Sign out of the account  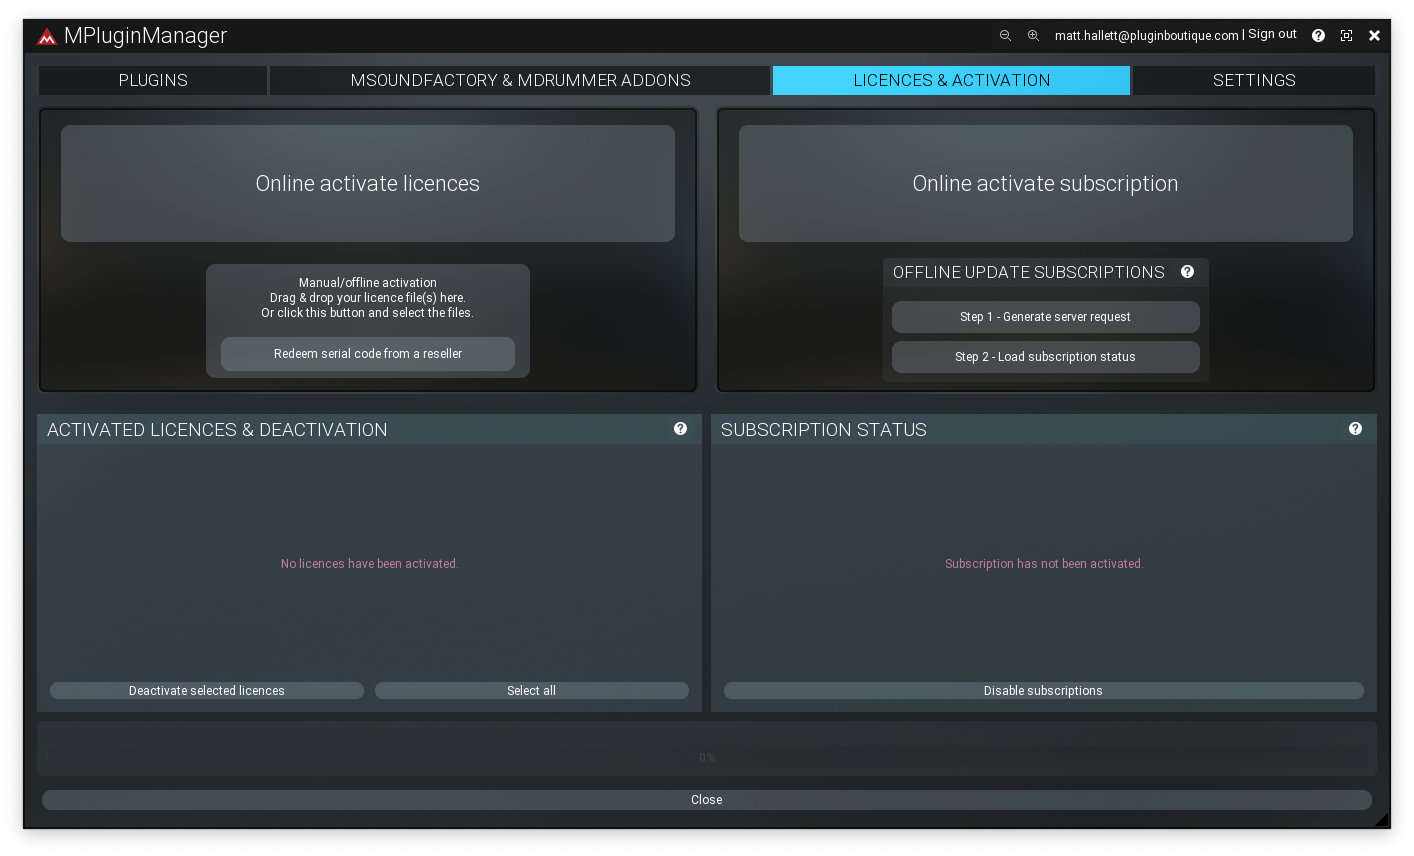point(1272,34)
